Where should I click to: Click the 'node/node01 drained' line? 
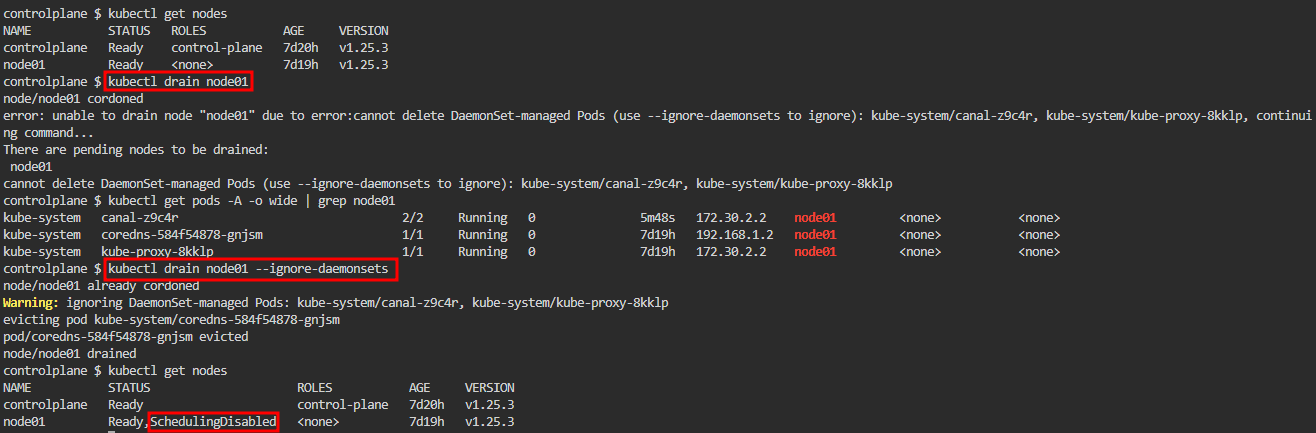coord(70,354)
